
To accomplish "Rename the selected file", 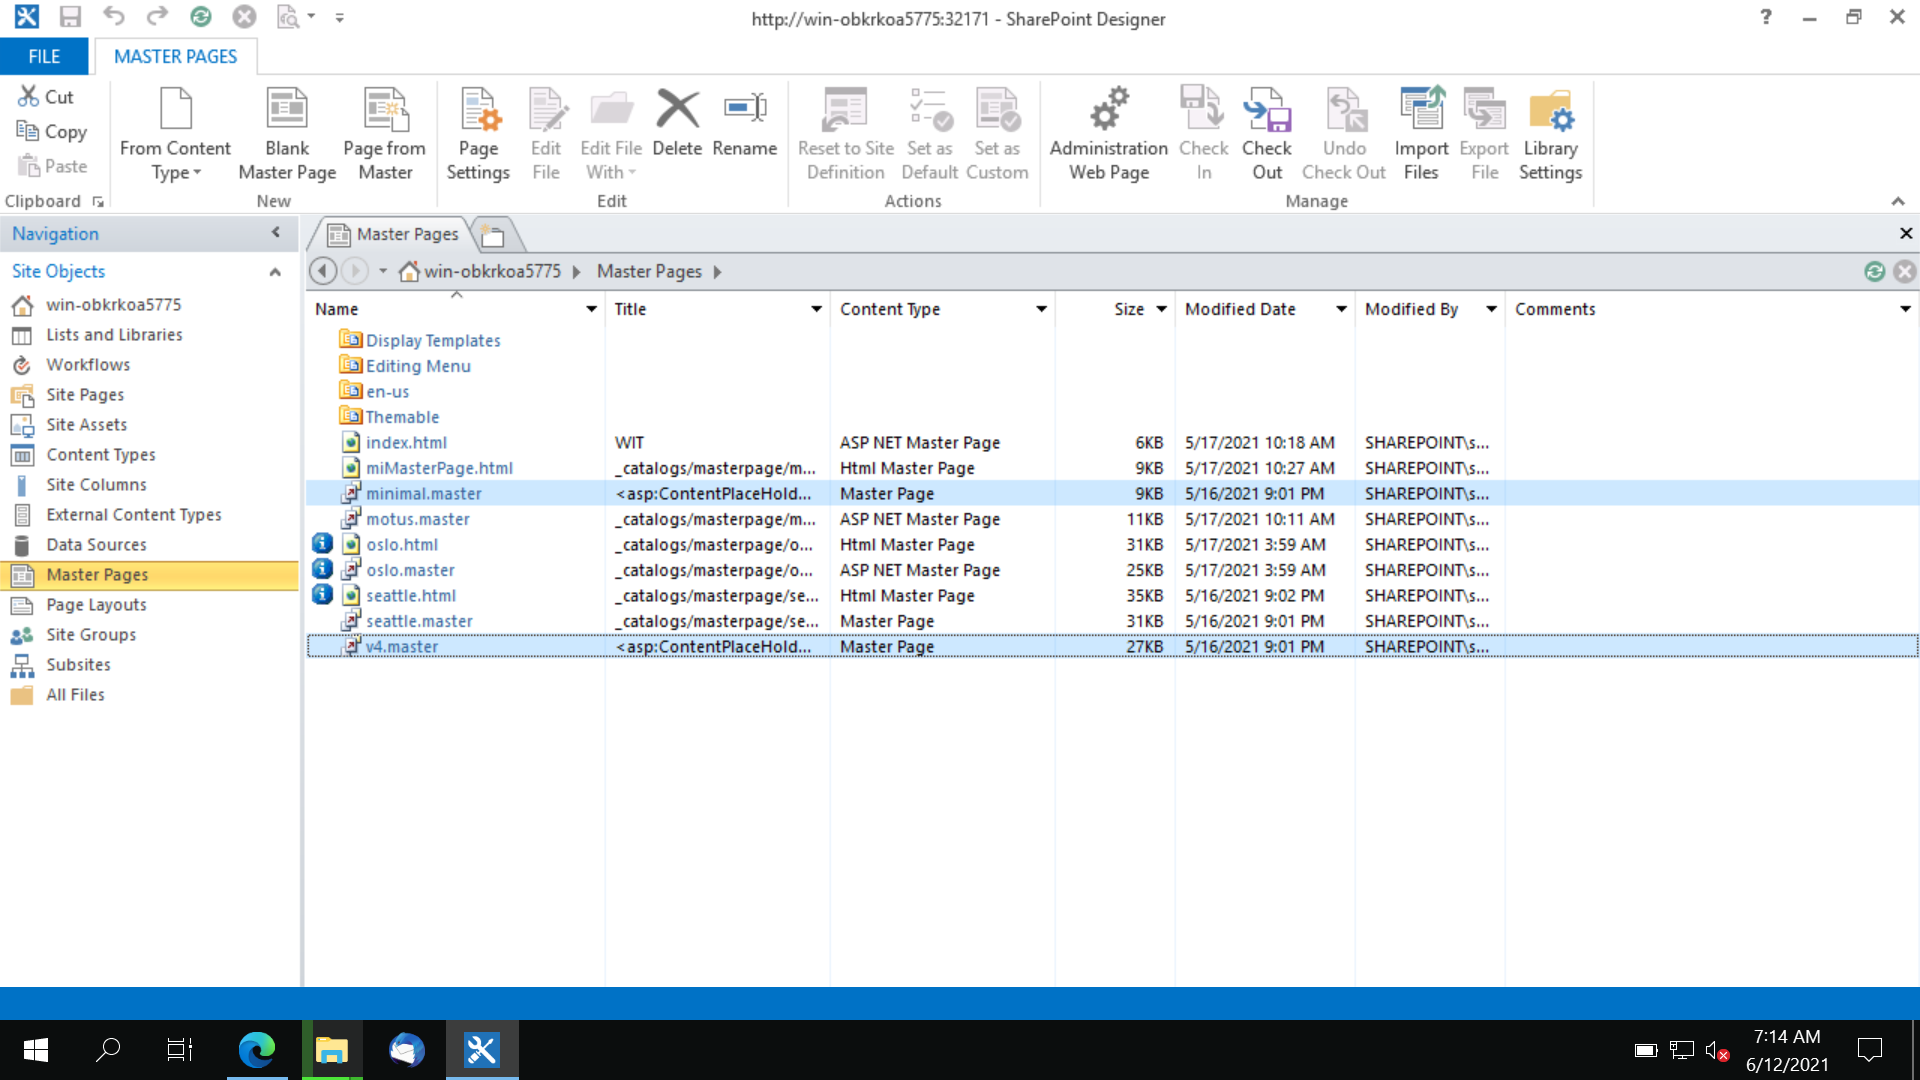I will [x=745, y=124].
